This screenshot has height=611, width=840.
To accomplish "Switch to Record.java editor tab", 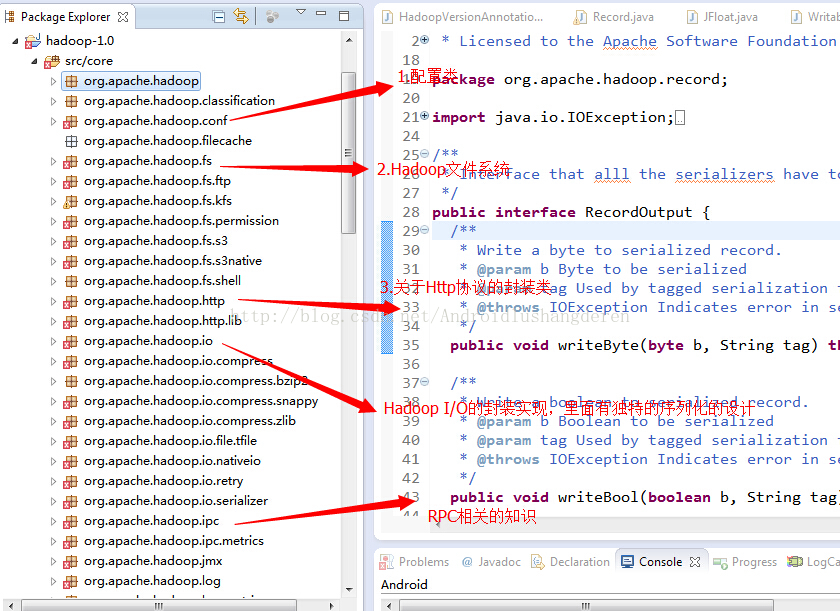I will 614,17.
